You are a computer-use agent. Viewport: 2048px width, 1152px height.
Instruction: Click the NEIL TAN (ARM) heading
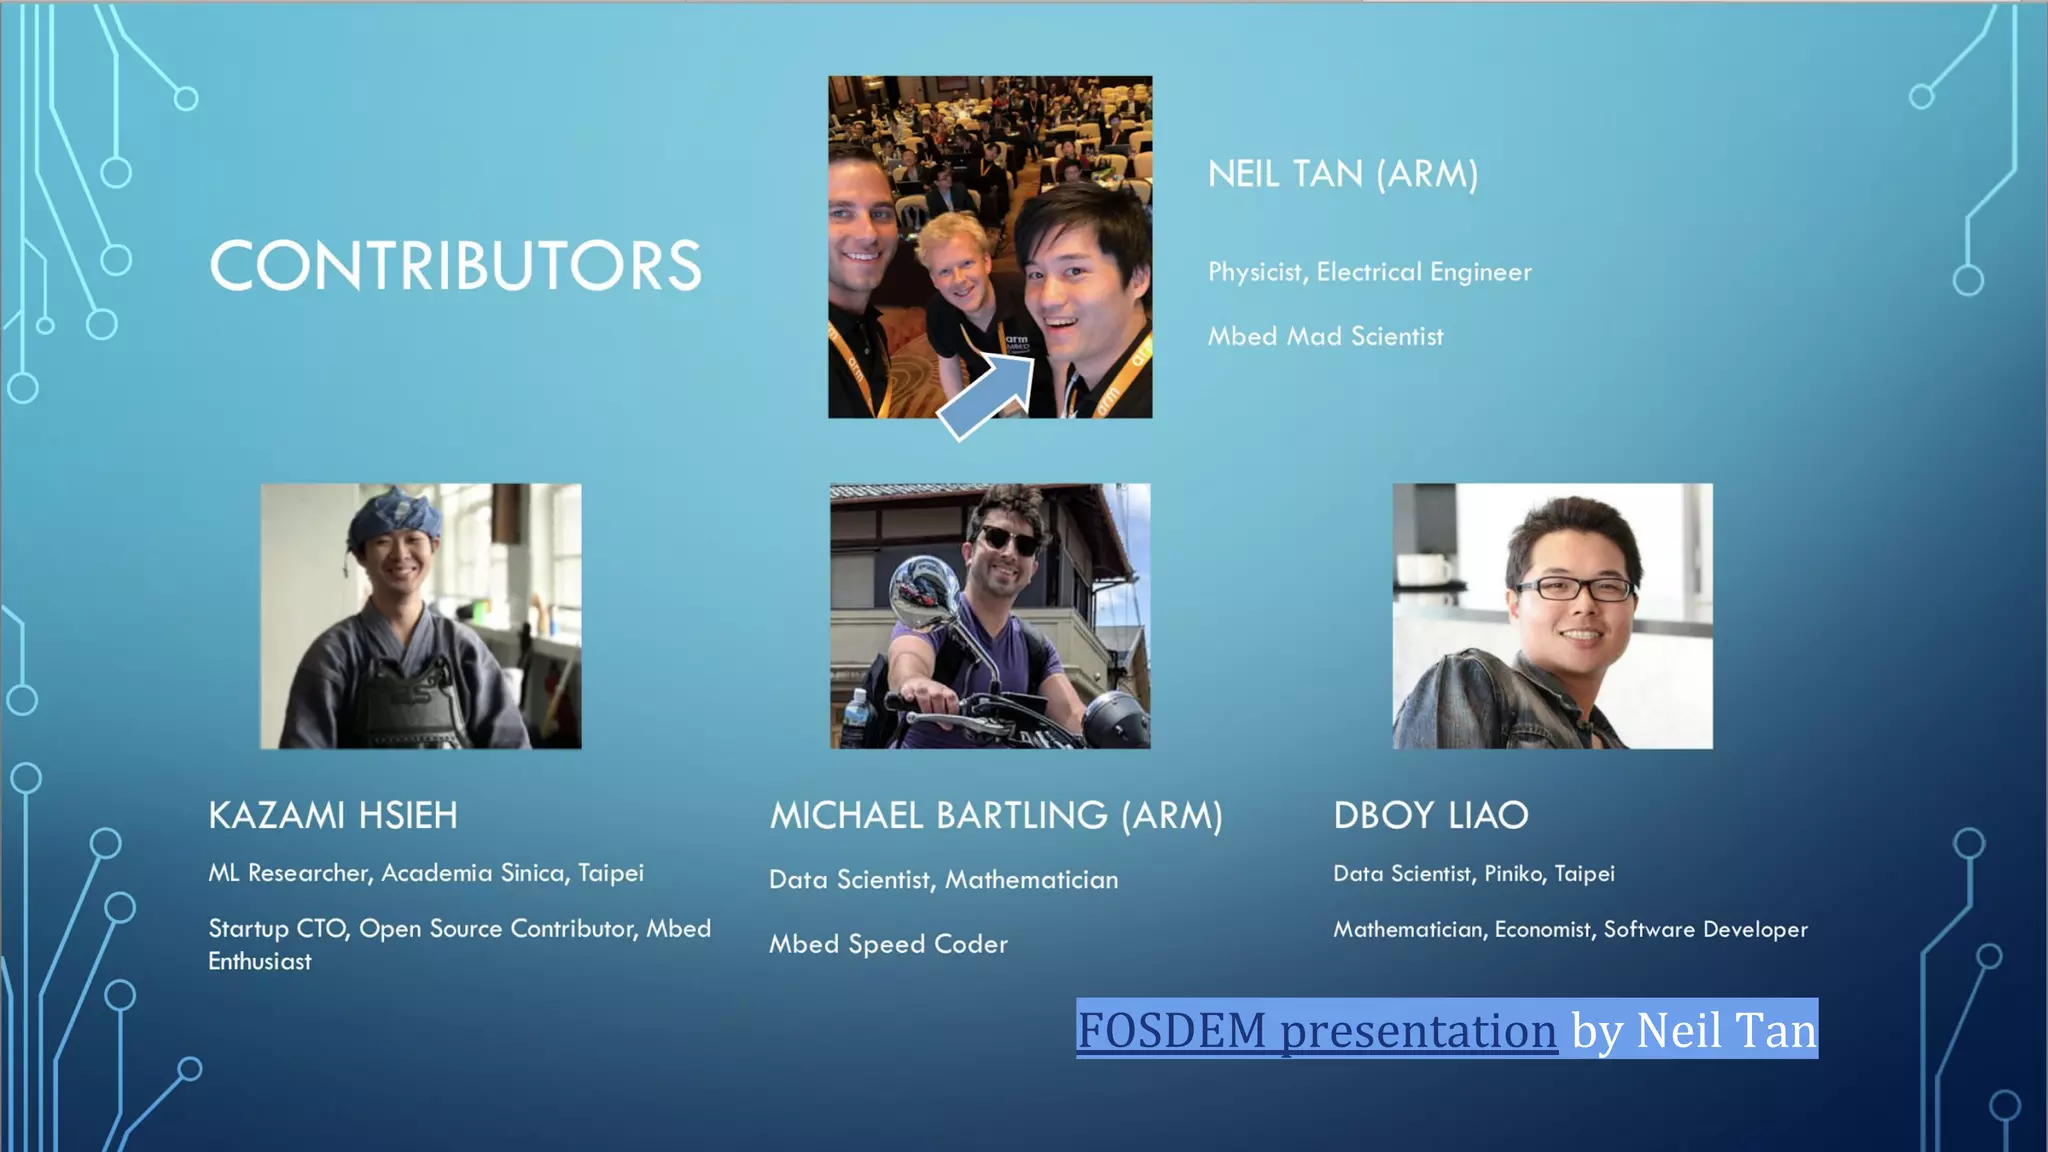pos(1342,174)
